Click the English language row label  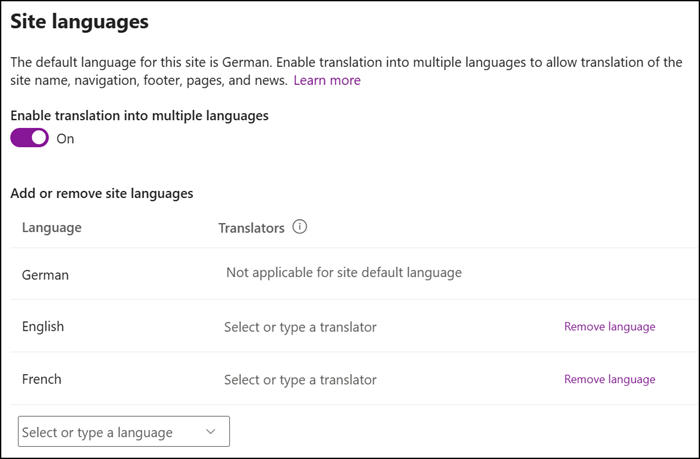tap(43, 327)
